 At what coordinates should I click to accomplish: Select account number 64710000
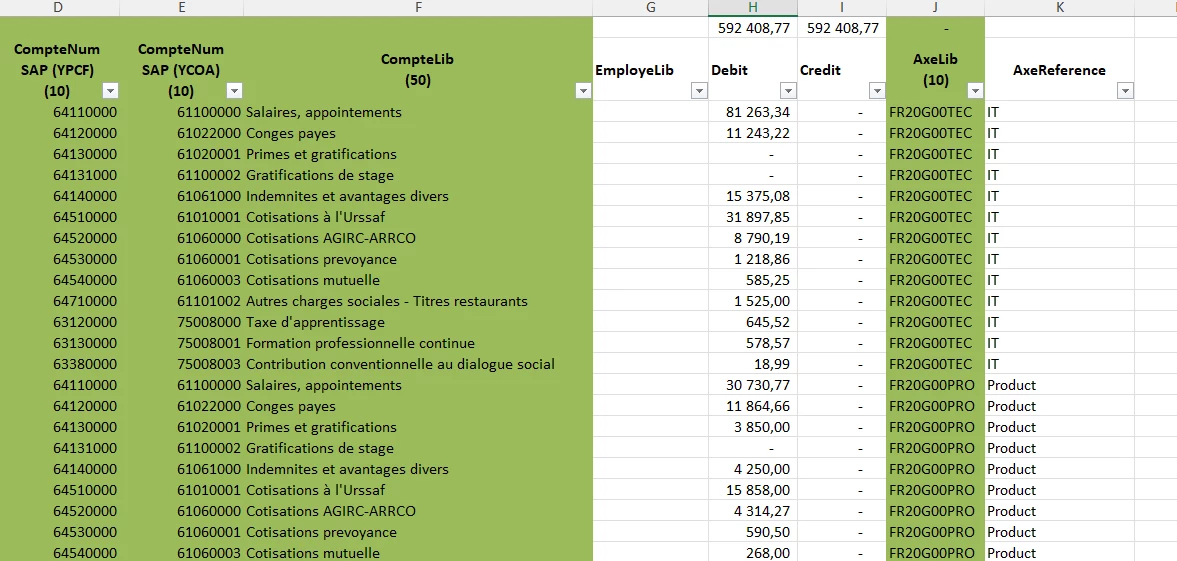59,301
